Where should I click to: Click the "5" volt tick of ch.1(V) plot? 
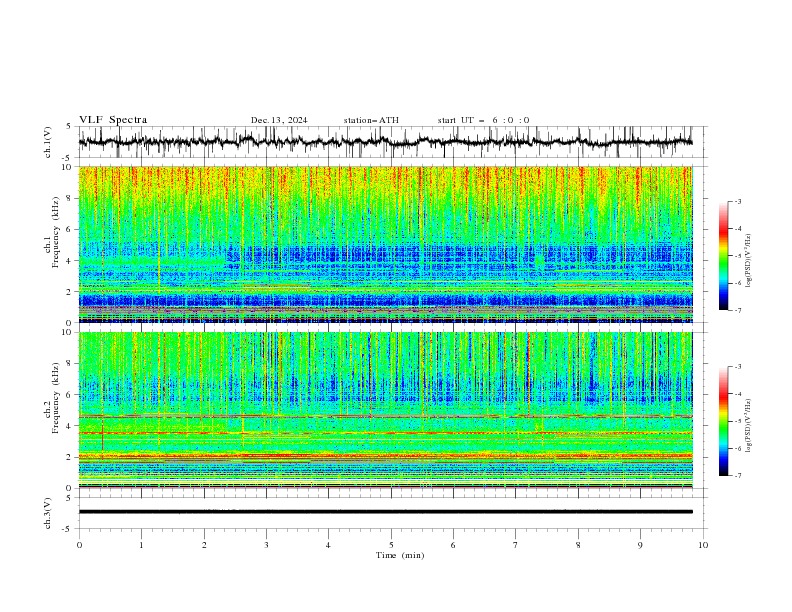pyautogui.click(x=69, y=127)
